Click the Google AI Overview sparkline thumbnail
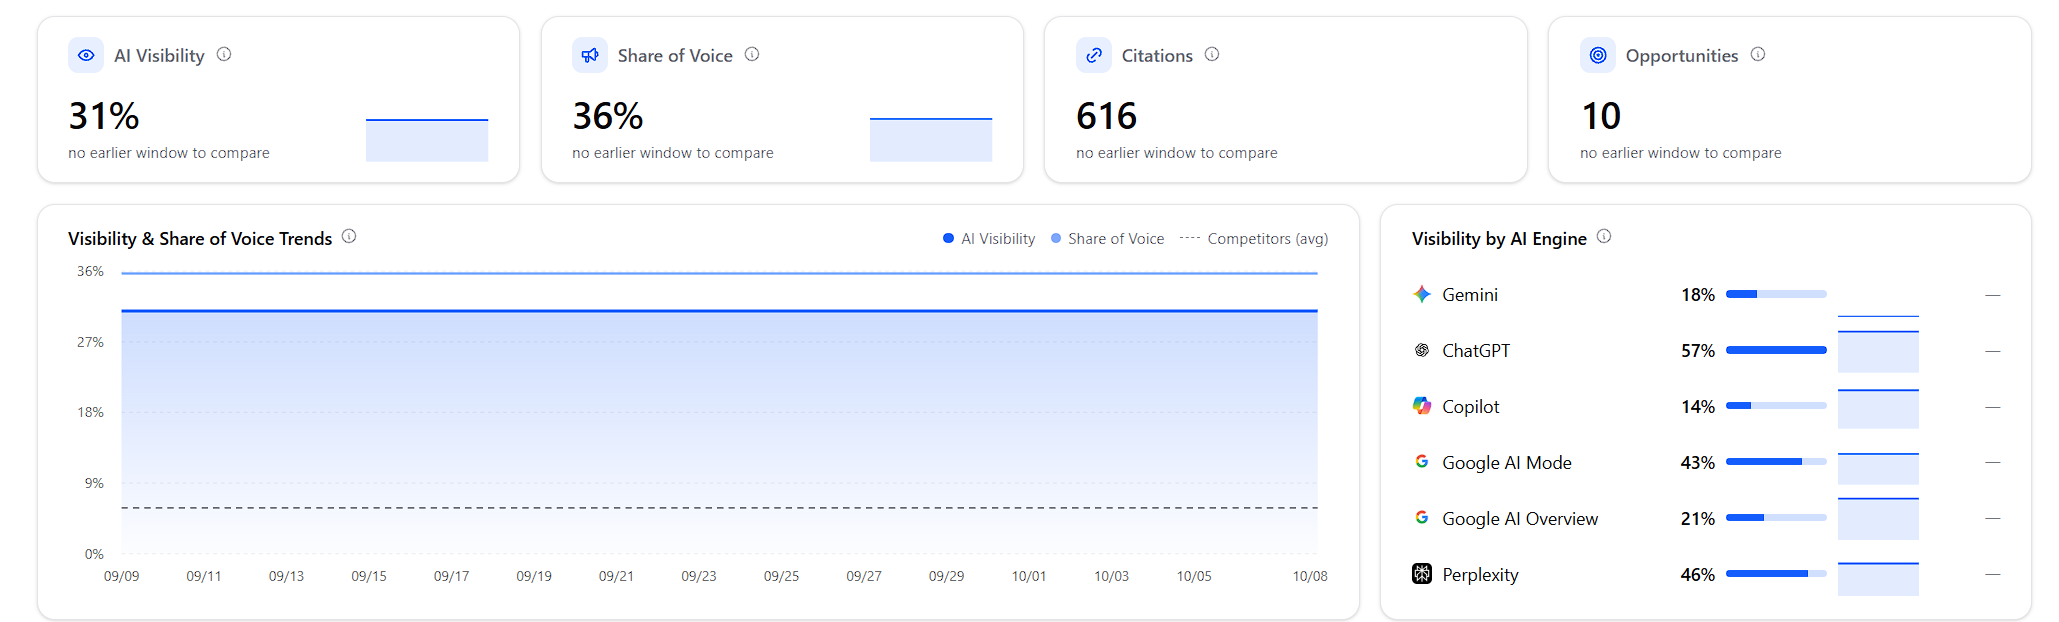 (x=1878, y=518)
